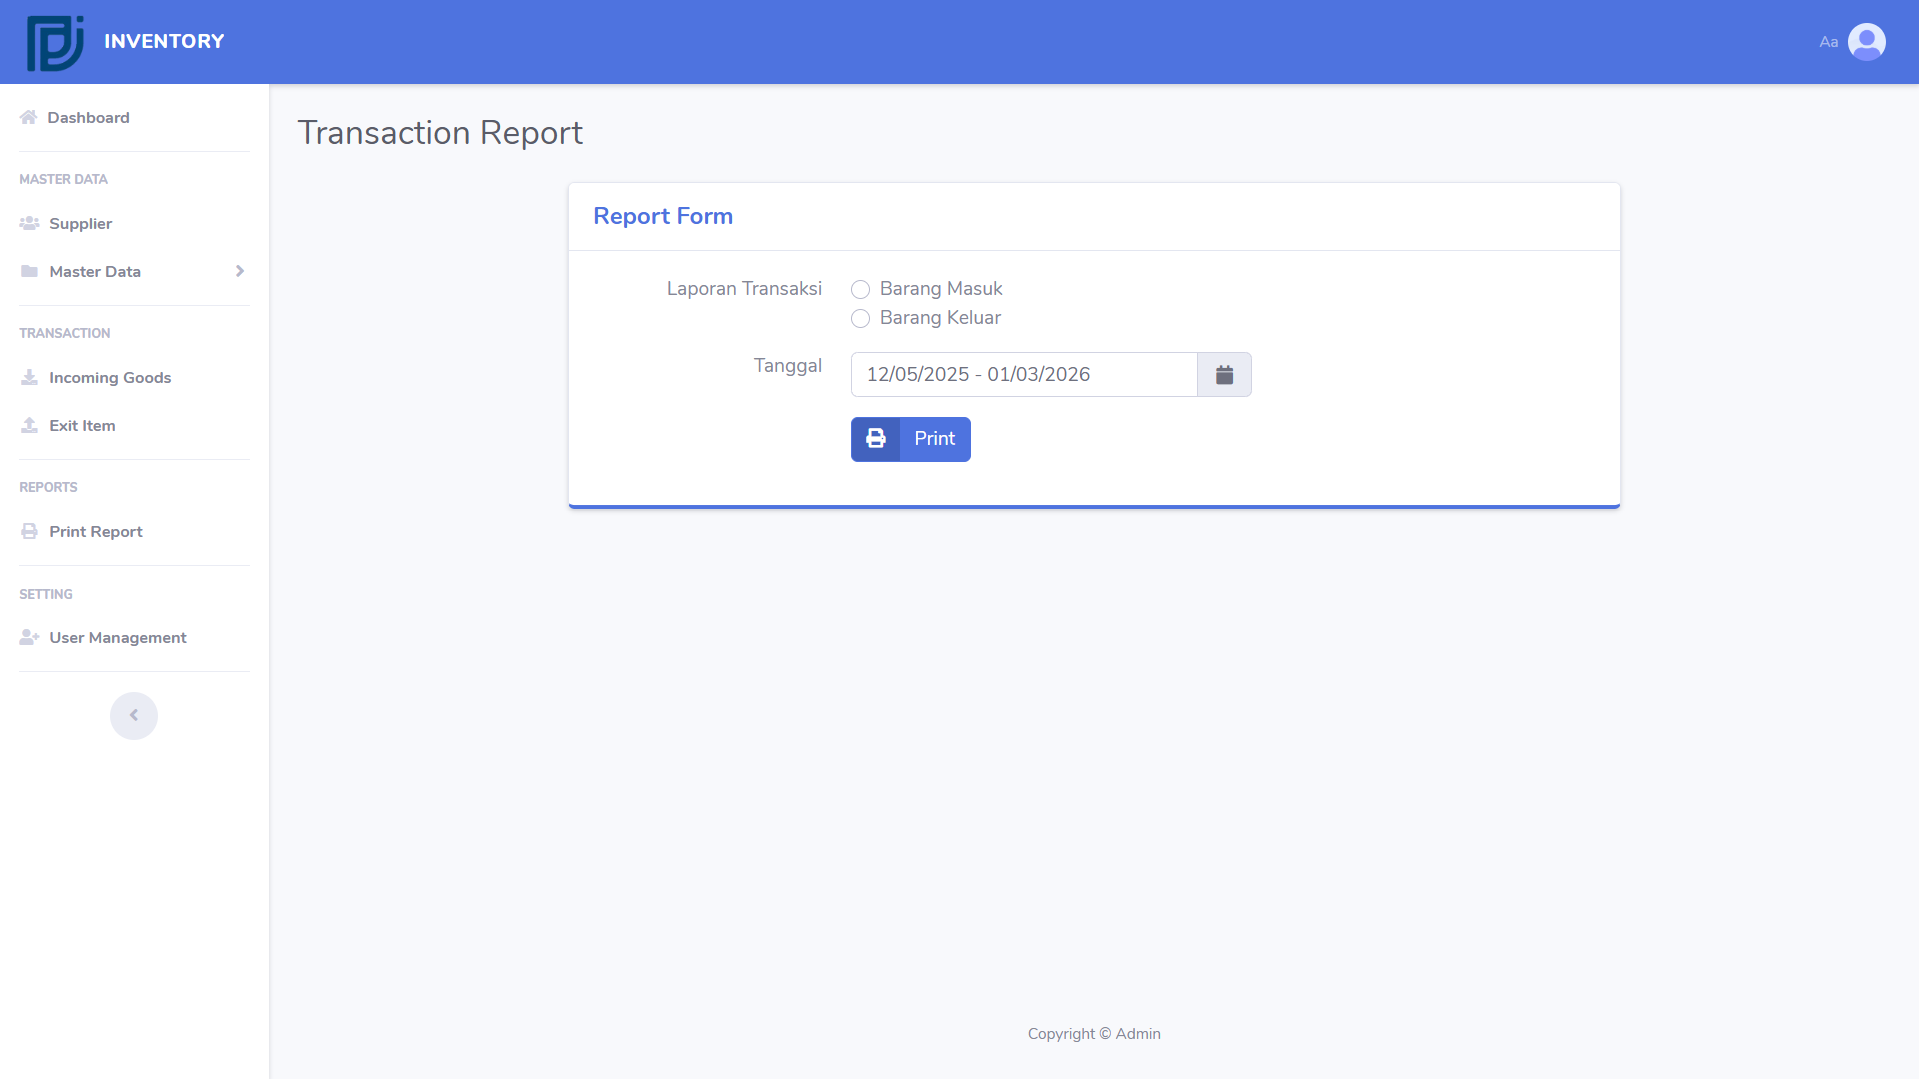The height and width of the screenshot is (1079, 1919).
Task: Click the Exit Item upload icon
Action: tap(29, 426)
